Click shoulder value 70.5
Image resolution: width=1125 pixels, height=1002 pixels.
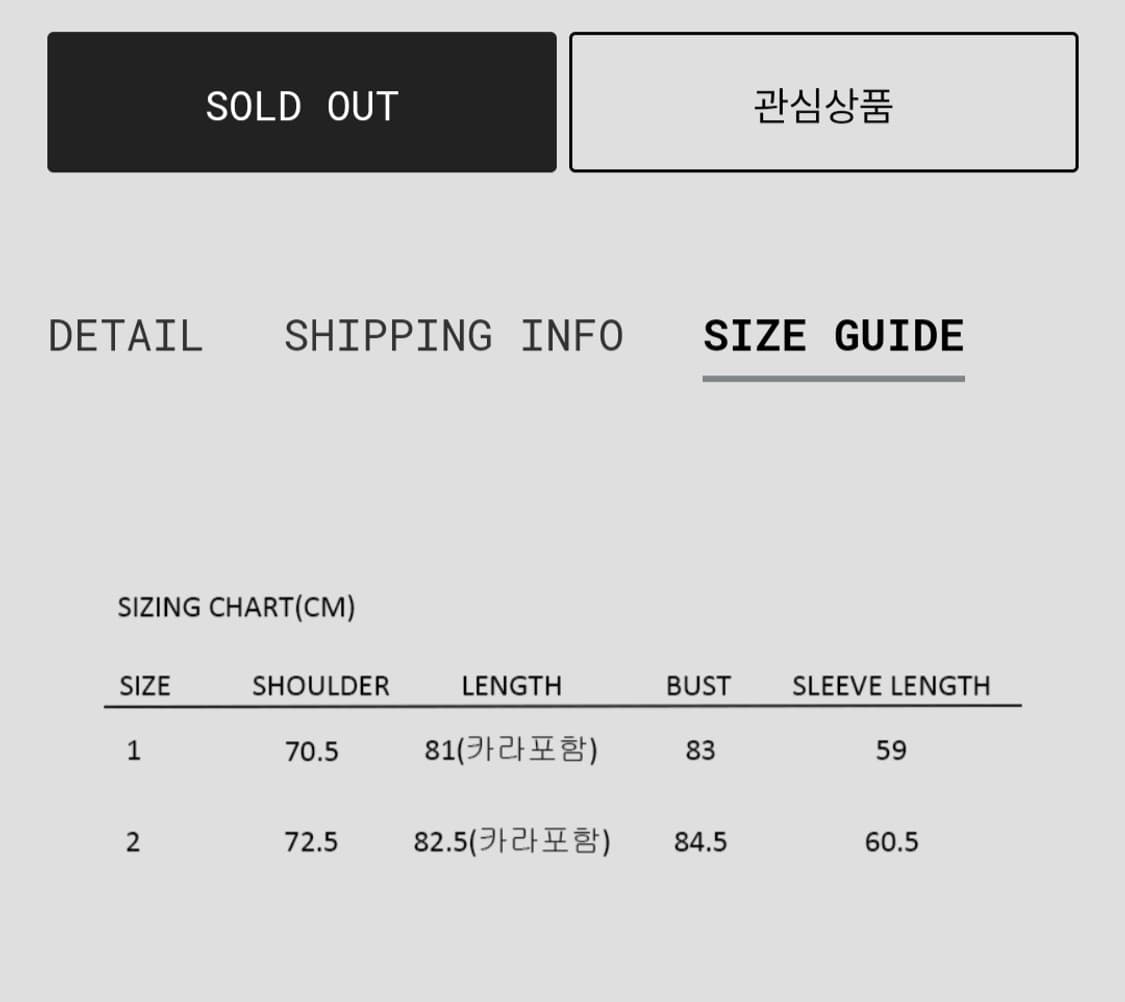(x=311, y=752)
